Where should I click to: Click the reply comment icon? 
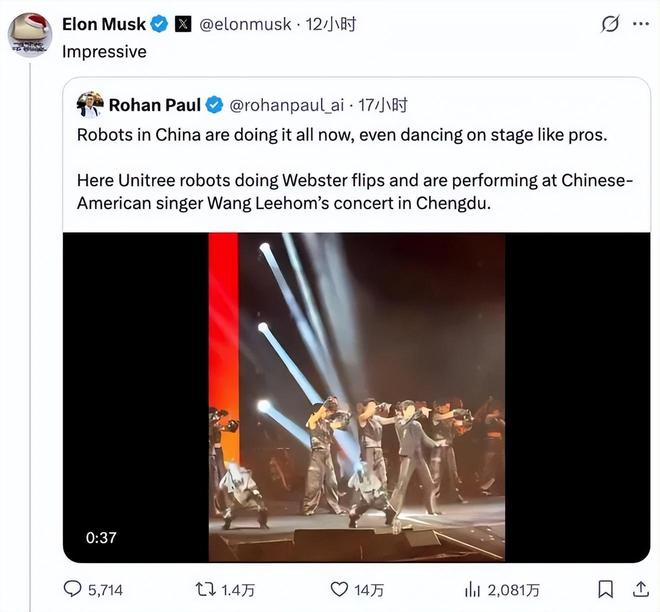click(72, 590)
